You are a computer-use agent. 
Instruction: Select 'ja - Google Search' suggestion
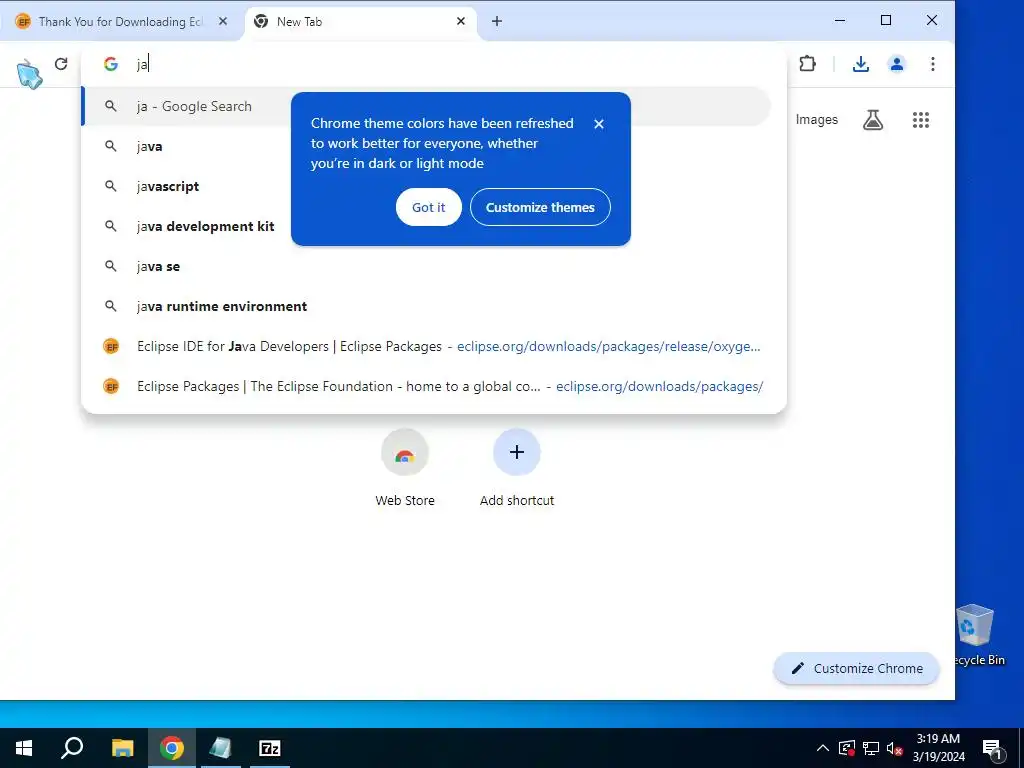426,106
